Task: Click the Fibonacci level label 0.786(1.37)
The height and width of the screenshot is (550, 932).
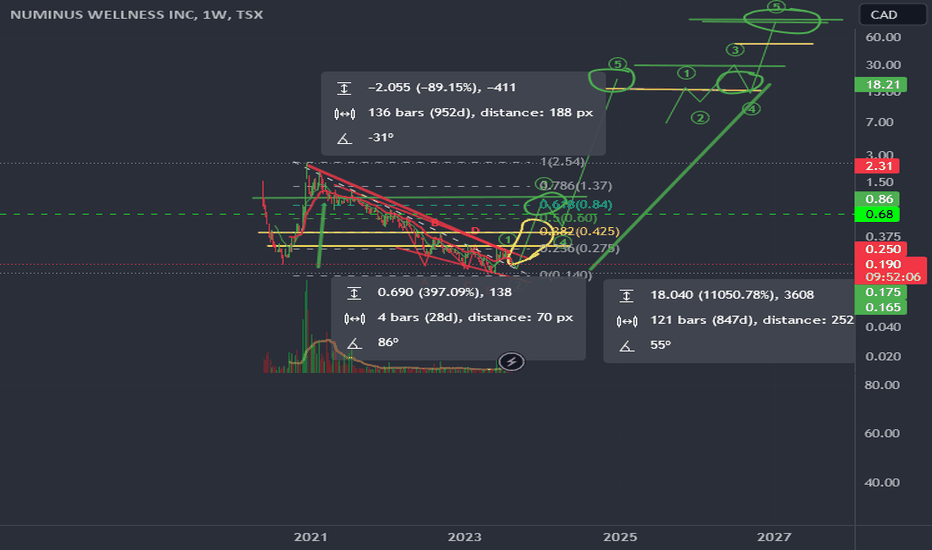Action: click(576, 186)
